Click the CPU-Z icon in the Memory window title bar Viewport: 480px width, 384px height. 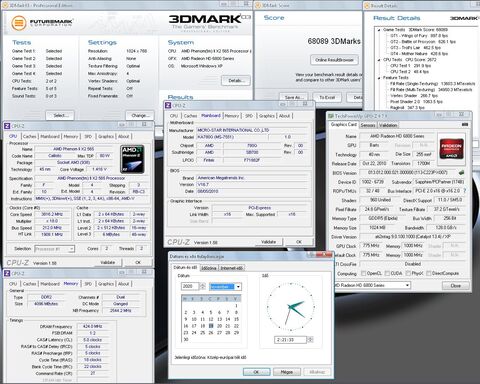[x=7, y=273]
